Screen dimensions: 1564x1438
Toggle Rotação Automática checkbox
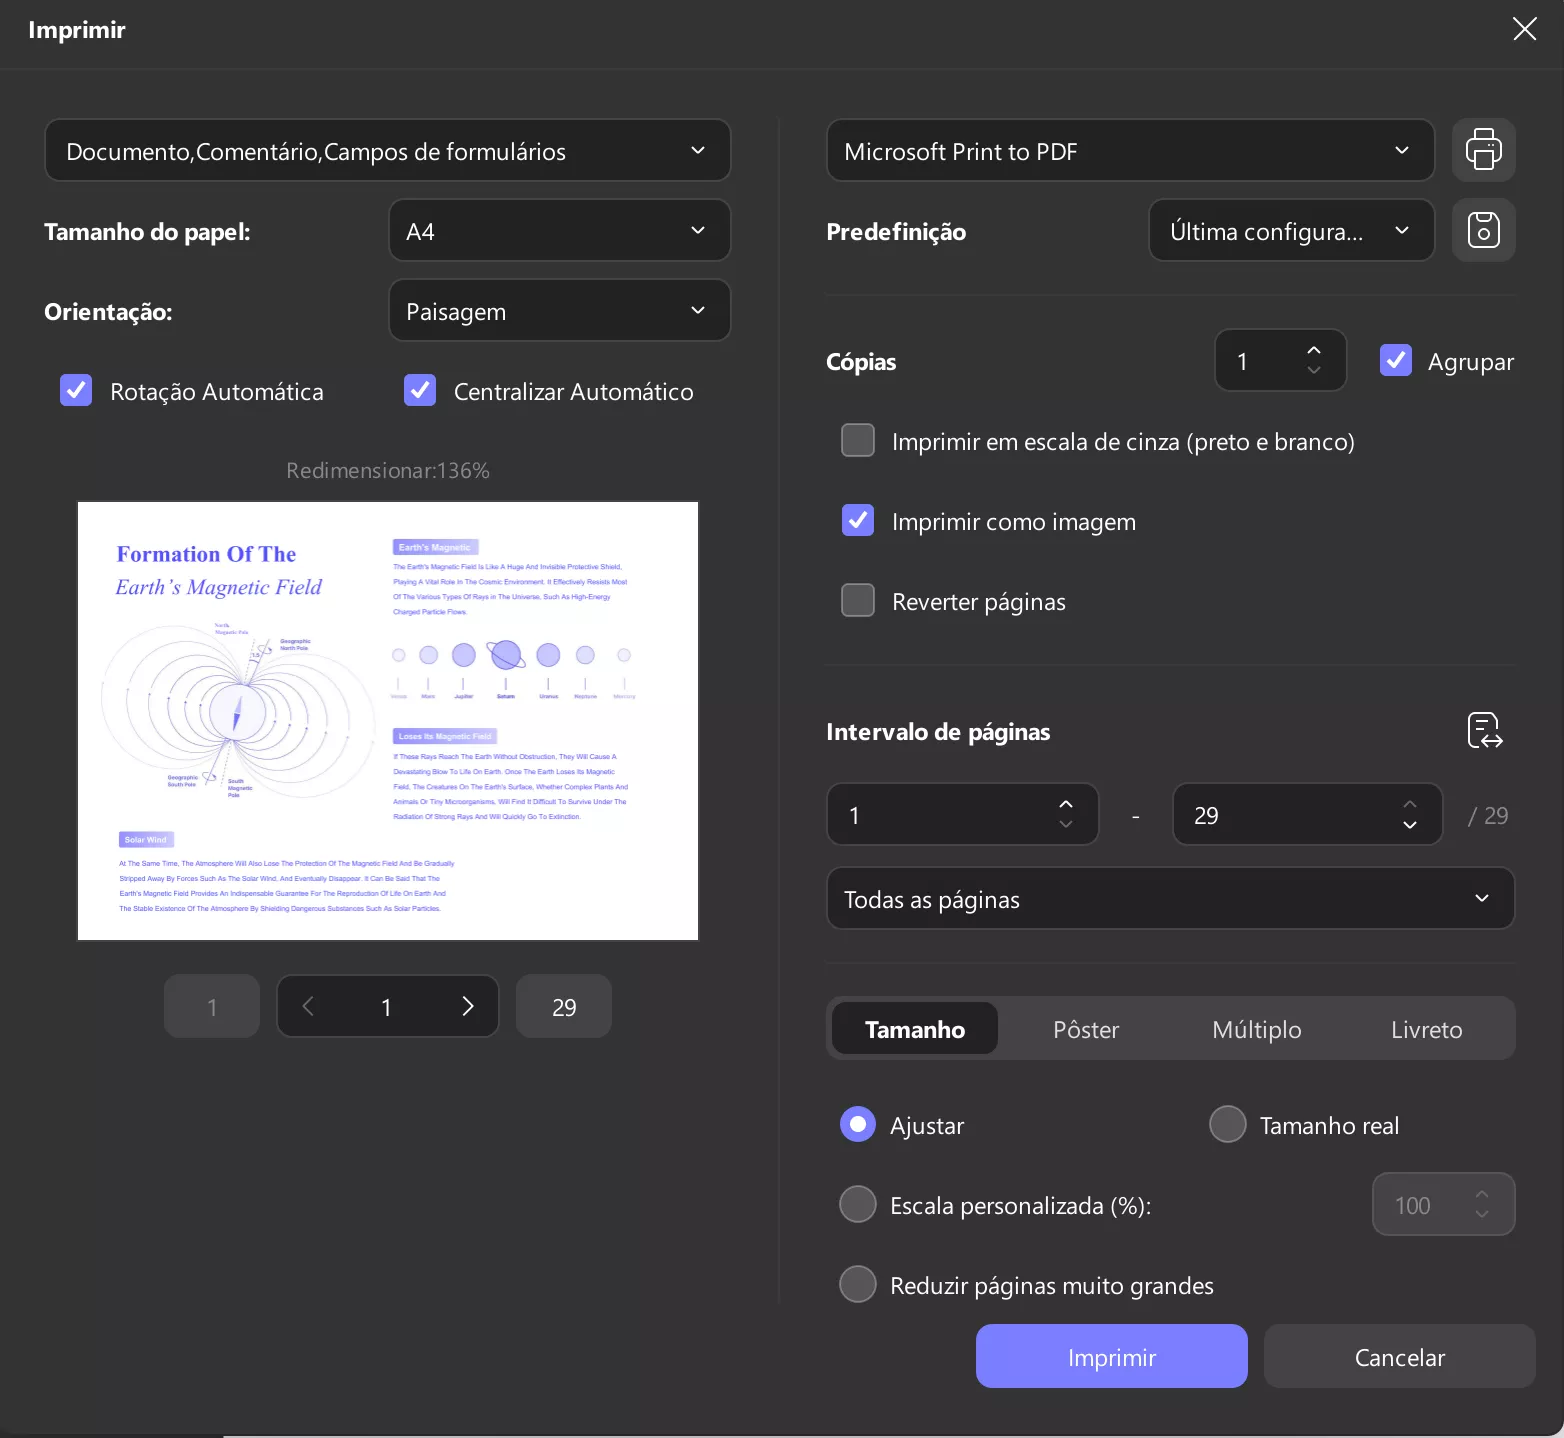(76, 390)
